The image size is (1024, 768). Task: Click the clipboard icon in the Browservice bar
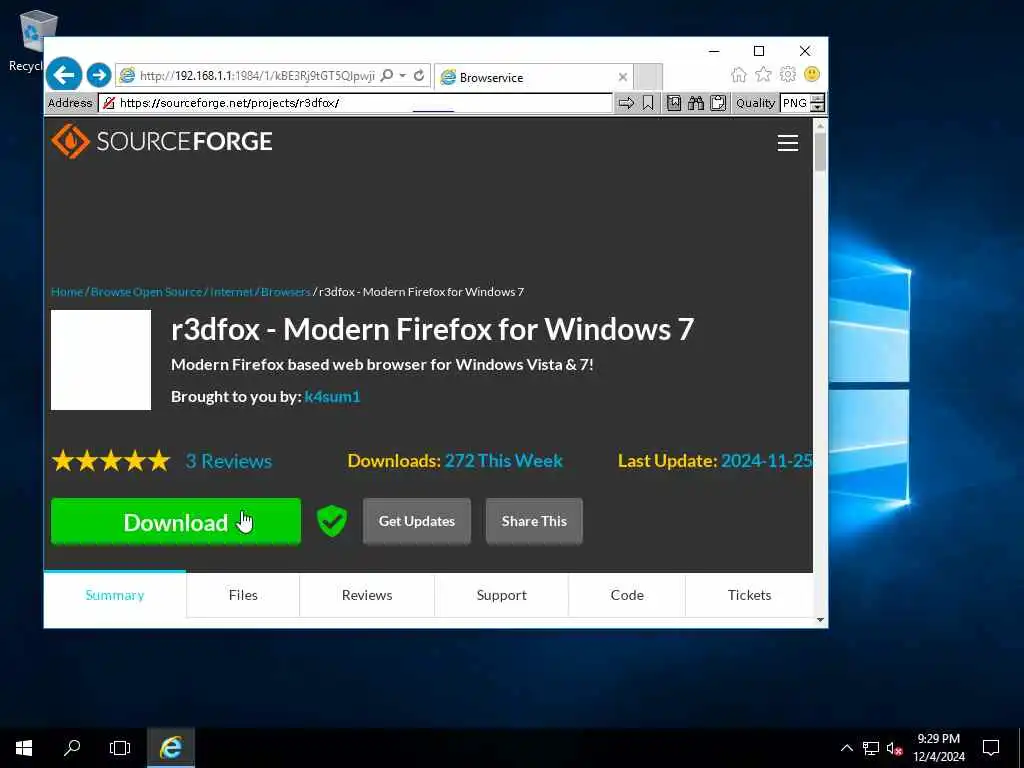[x=718, y=103]
